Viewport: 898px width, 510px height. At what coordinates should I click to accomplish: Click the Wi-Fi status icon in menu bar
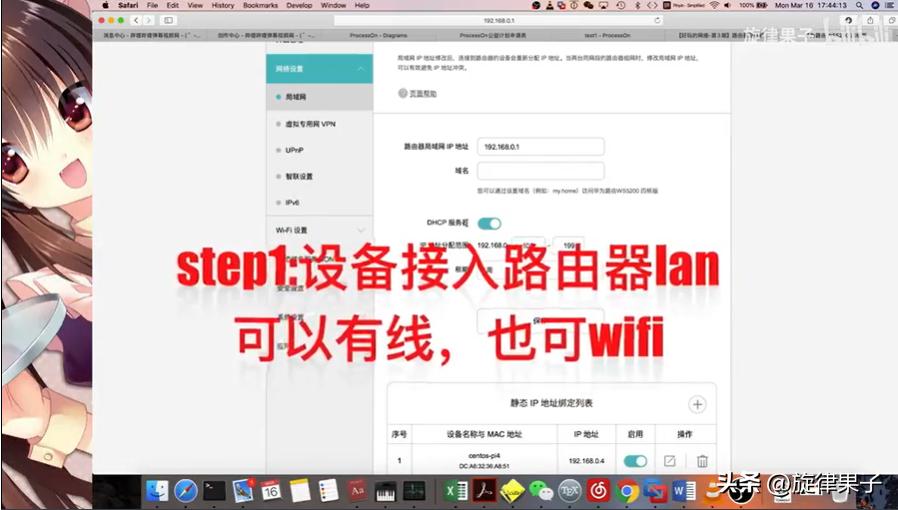click(x=714, y=5)
